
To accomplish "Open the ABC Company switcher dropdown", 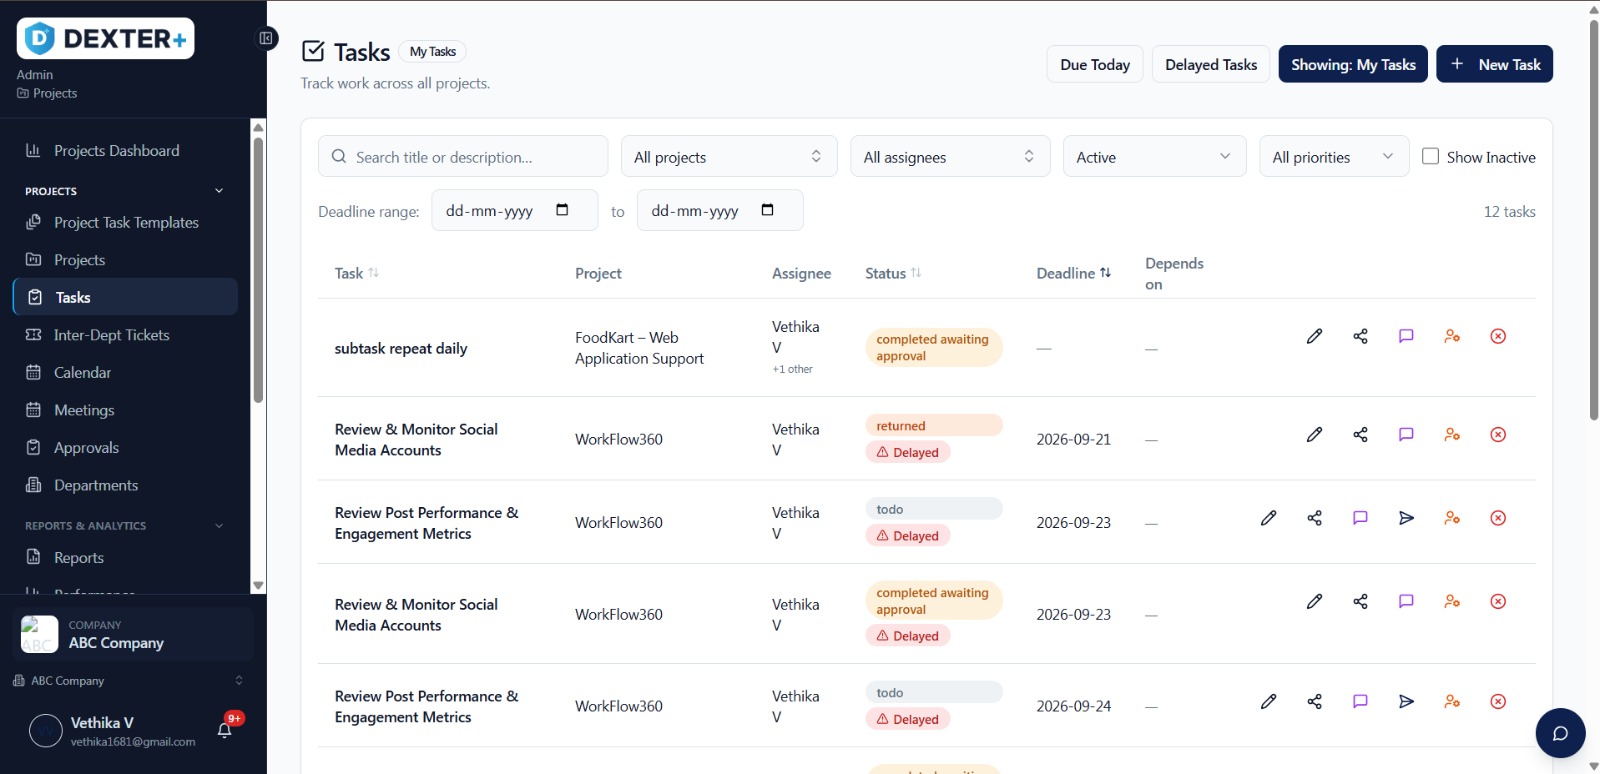I will point(127,680).
